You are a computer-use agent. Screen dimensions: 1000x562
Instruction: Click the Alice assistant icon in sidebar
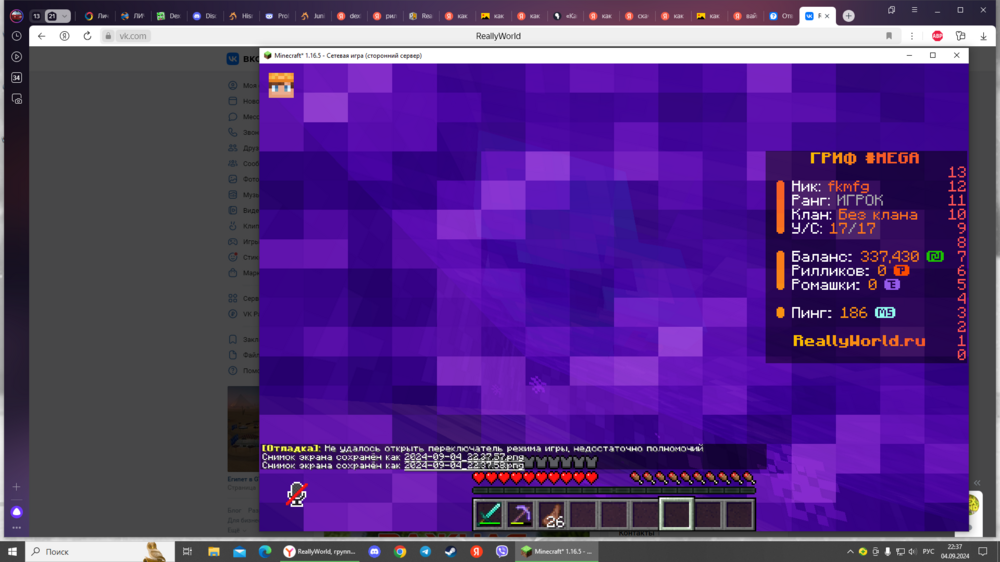point(17,512)
